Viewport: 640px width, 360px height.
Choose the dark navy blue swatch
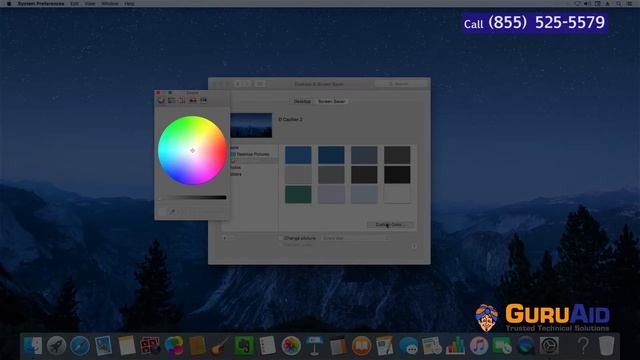point(331,155)
